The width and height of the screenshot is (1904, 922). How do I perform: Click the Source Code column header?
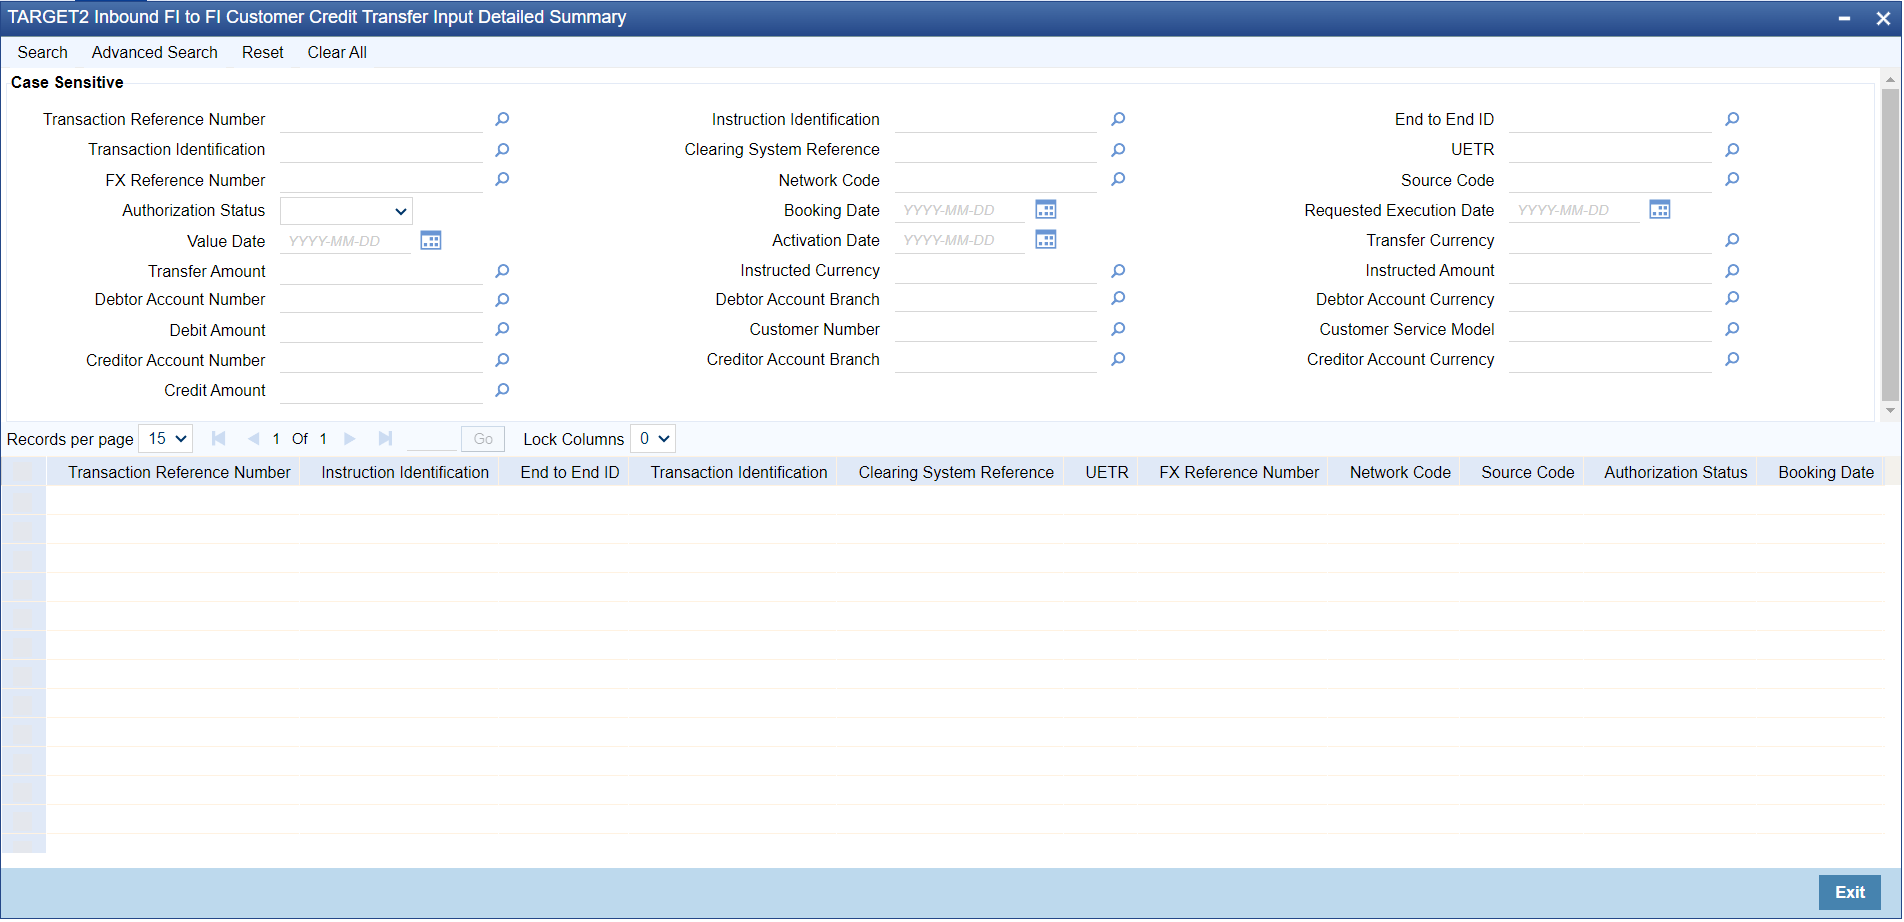tap(1527, 473)
